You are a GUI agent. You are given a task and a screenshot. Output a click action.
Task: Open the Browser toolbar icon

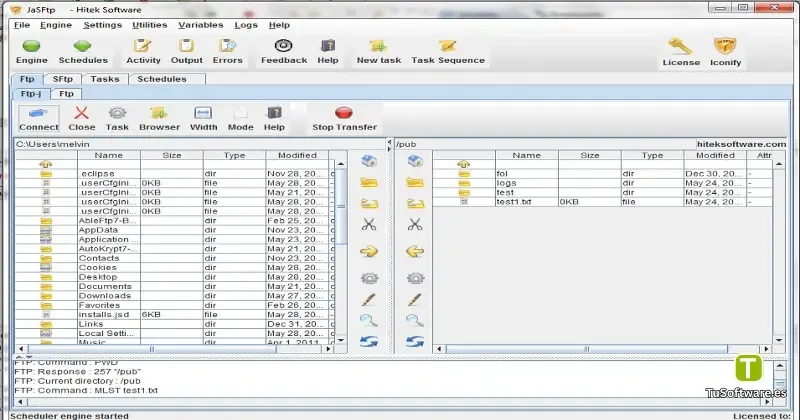pos(159,113)
